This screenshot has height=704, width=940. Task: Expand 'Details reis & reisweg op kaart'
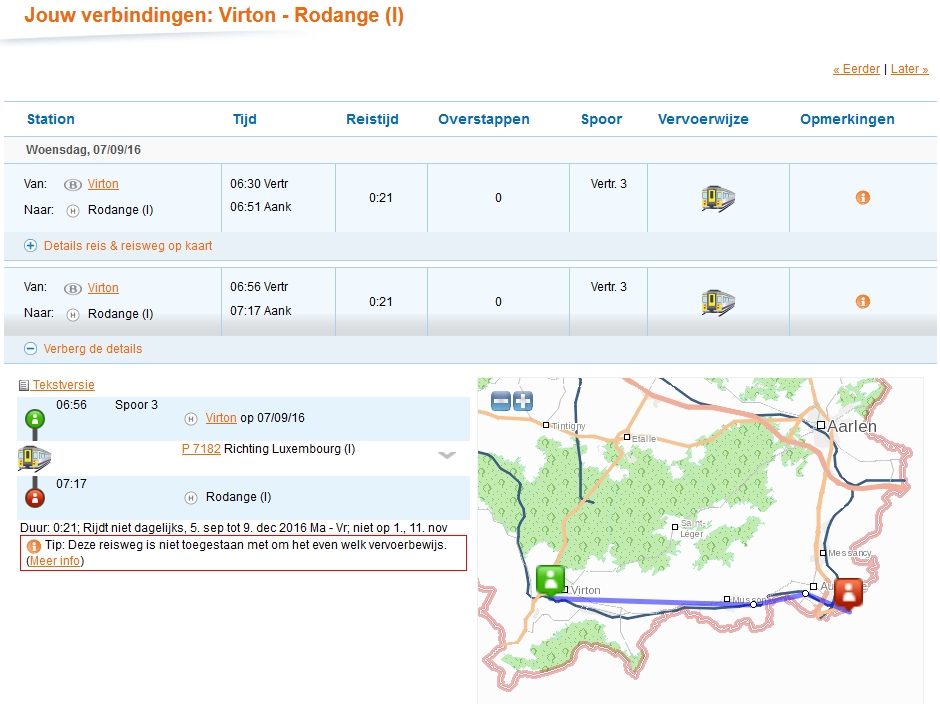(127, 245)
